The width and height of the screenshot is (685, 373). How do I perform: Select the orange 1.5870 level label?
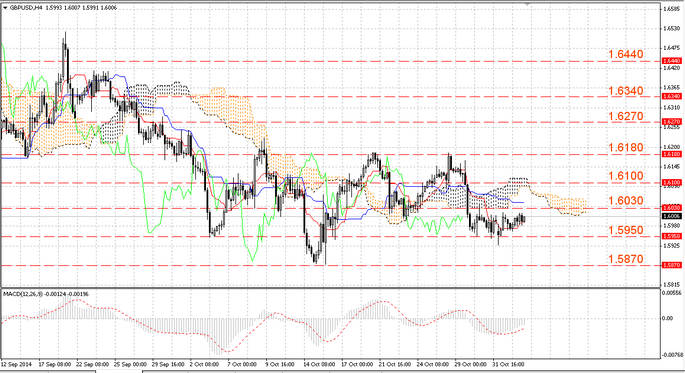626,259
